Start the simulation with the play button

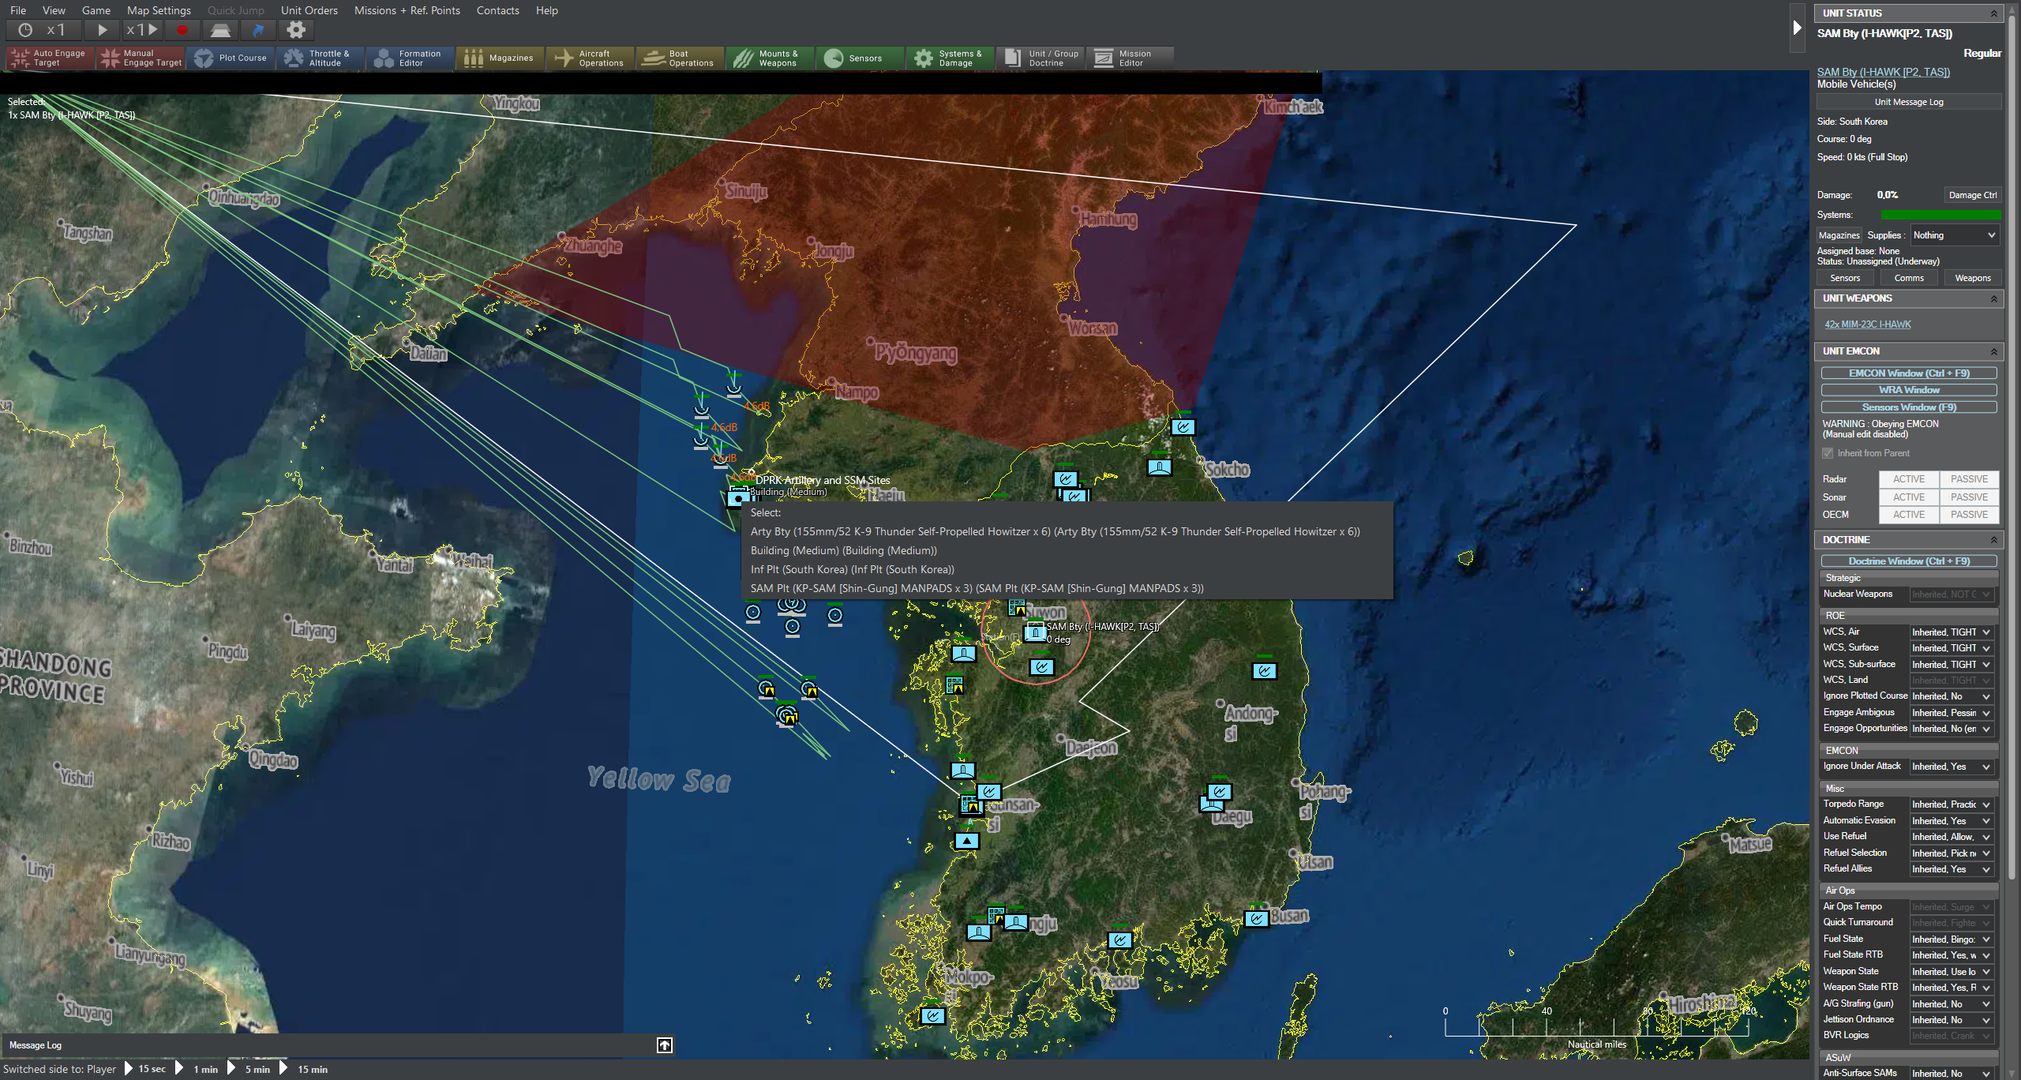point(102,30)
